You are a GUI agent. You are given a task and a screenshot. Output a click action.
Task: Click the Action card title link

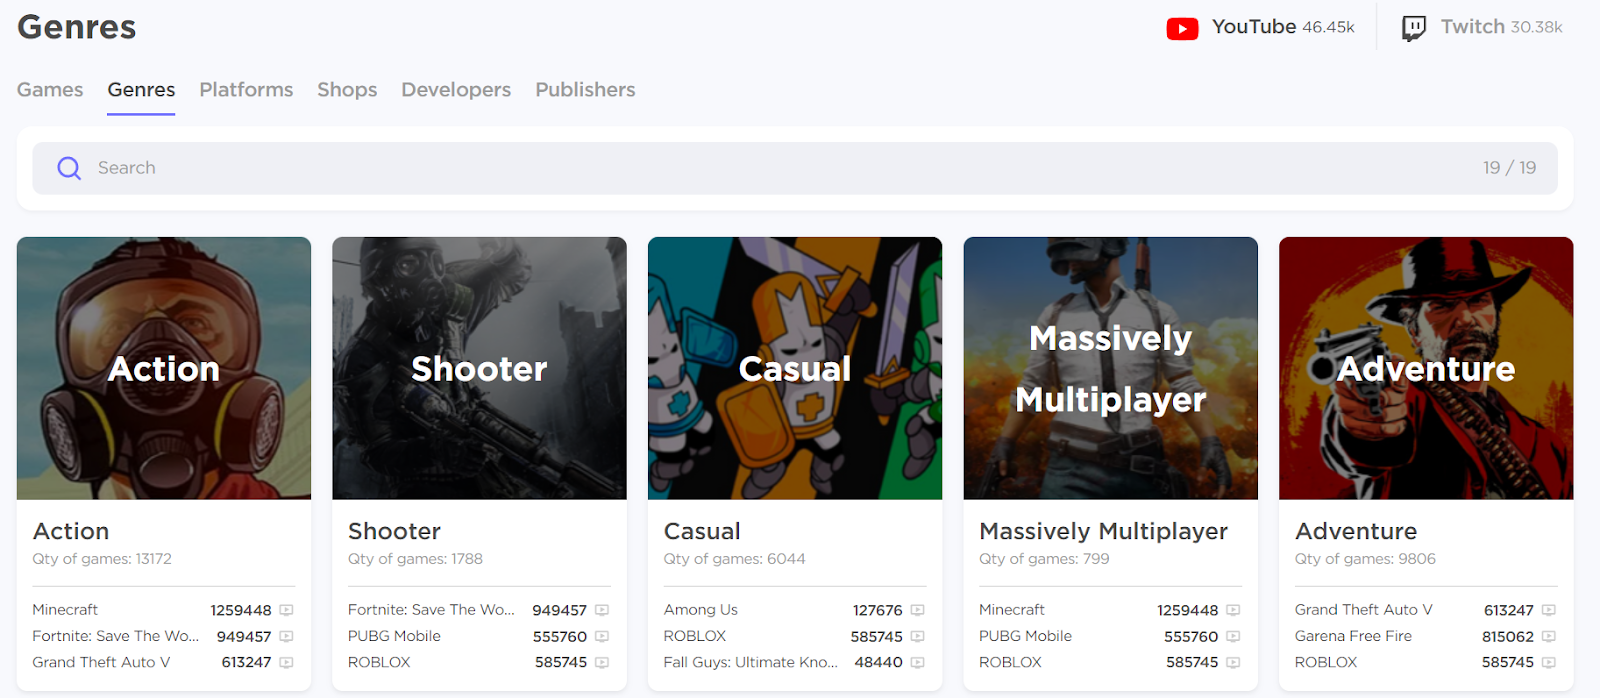tap(71, 531)
